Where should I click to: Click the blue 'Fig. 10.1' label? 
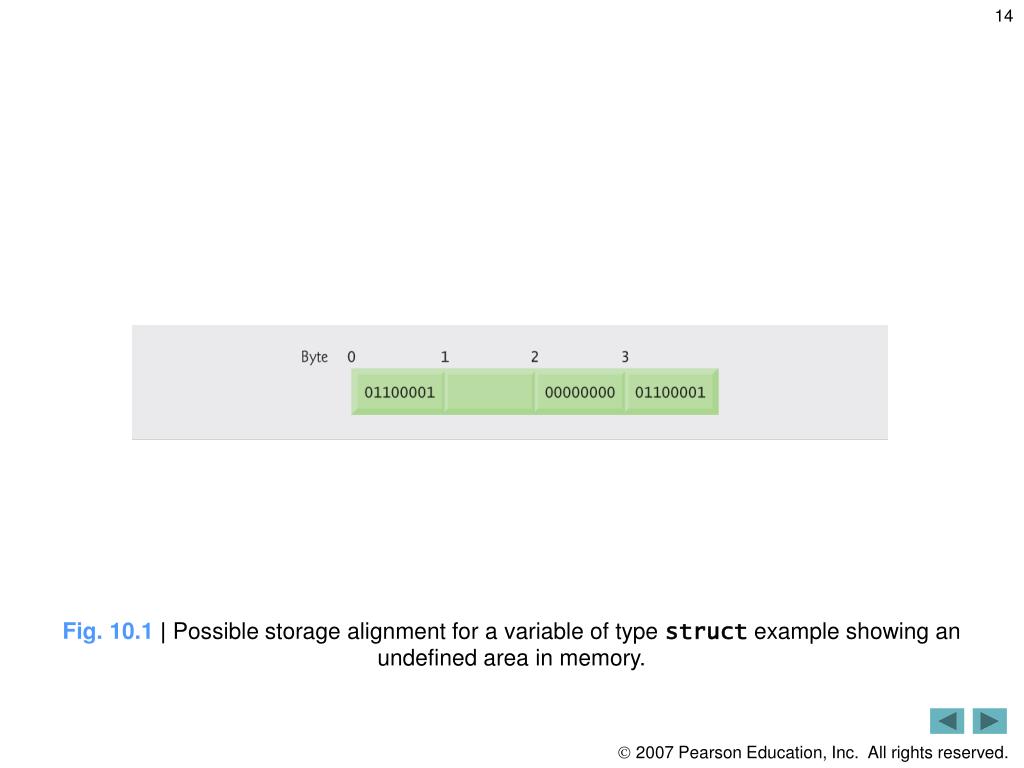click(107, 632)
